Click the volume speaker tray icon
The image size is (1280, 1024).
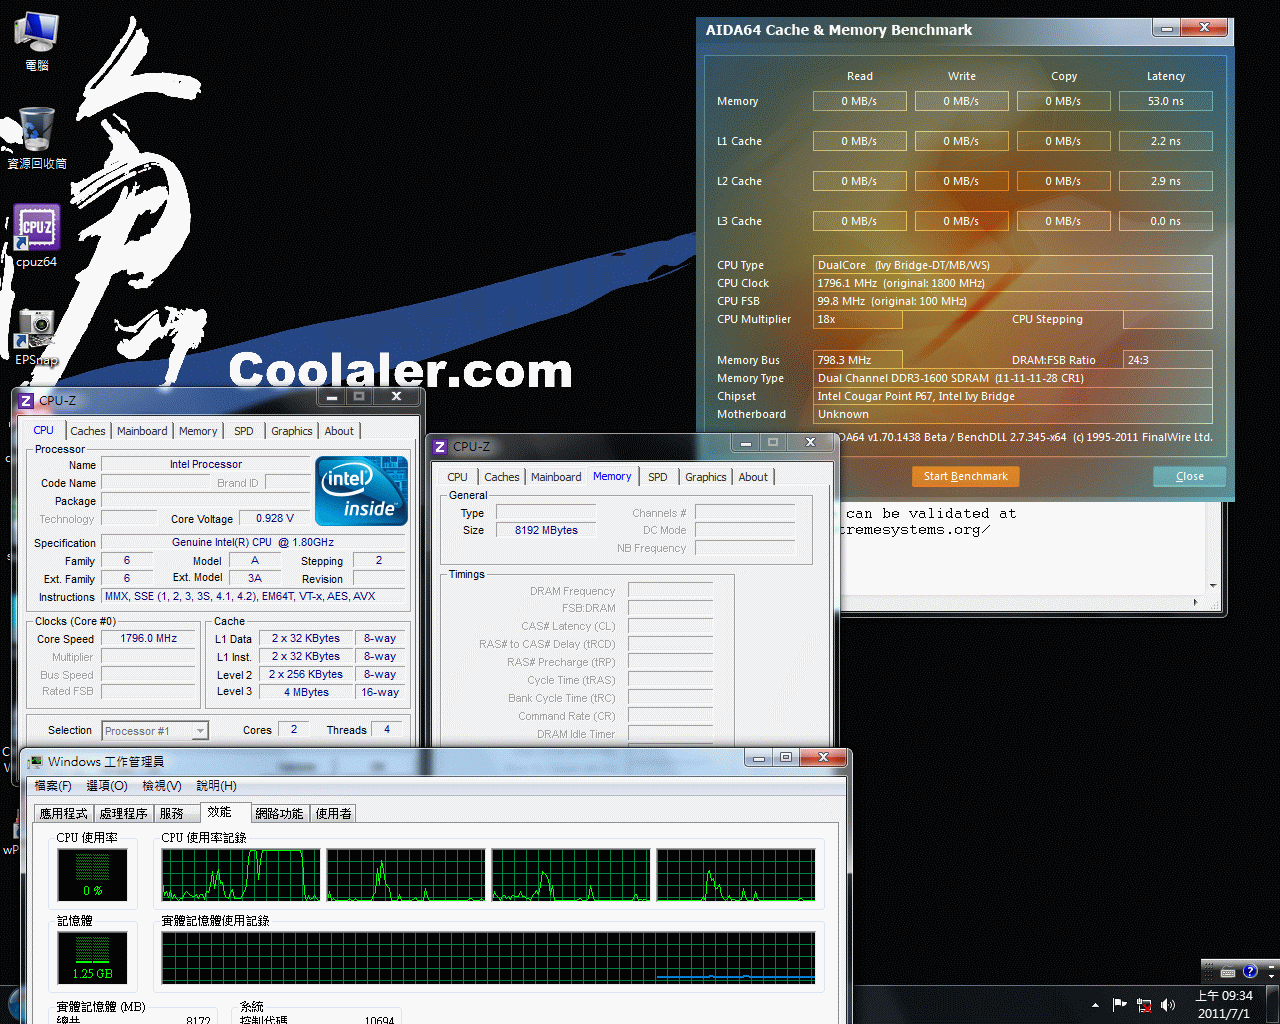tap(1168, 1005)
